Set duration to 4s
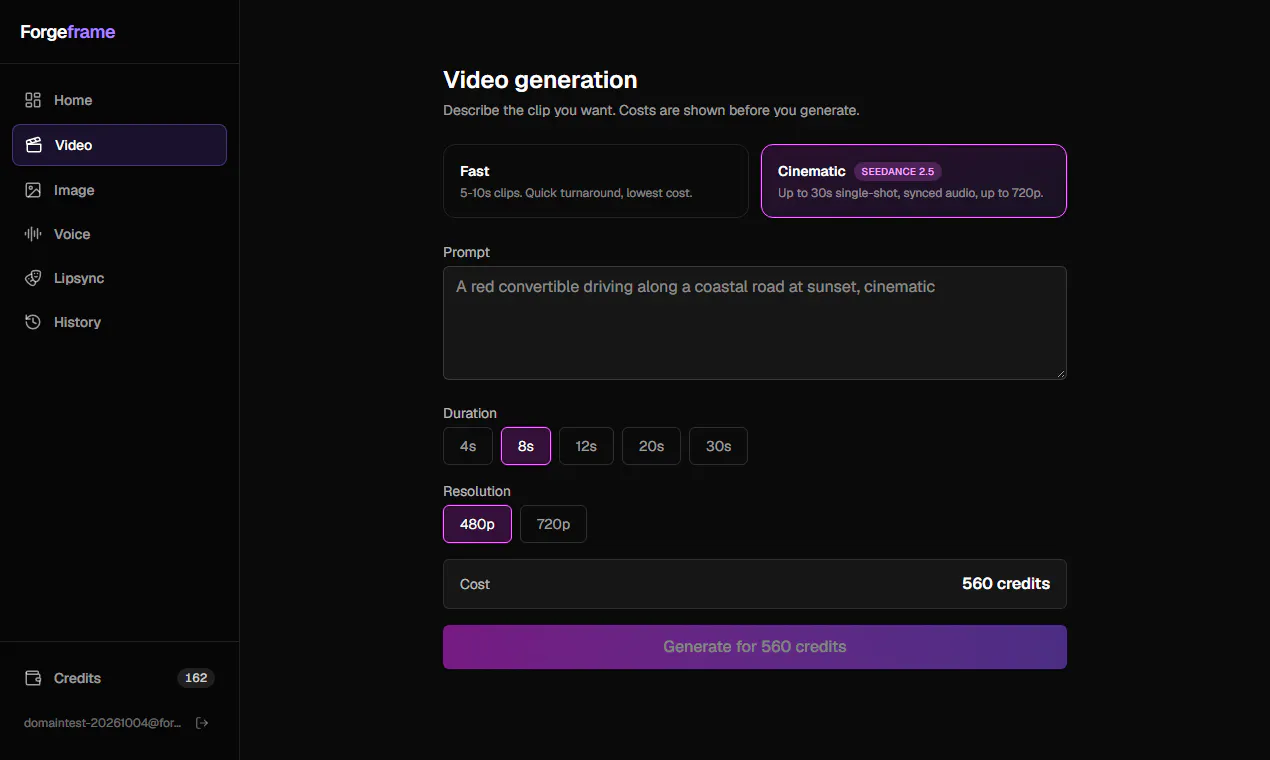This screenshot has width=1270, height=760. pos(468,446)
